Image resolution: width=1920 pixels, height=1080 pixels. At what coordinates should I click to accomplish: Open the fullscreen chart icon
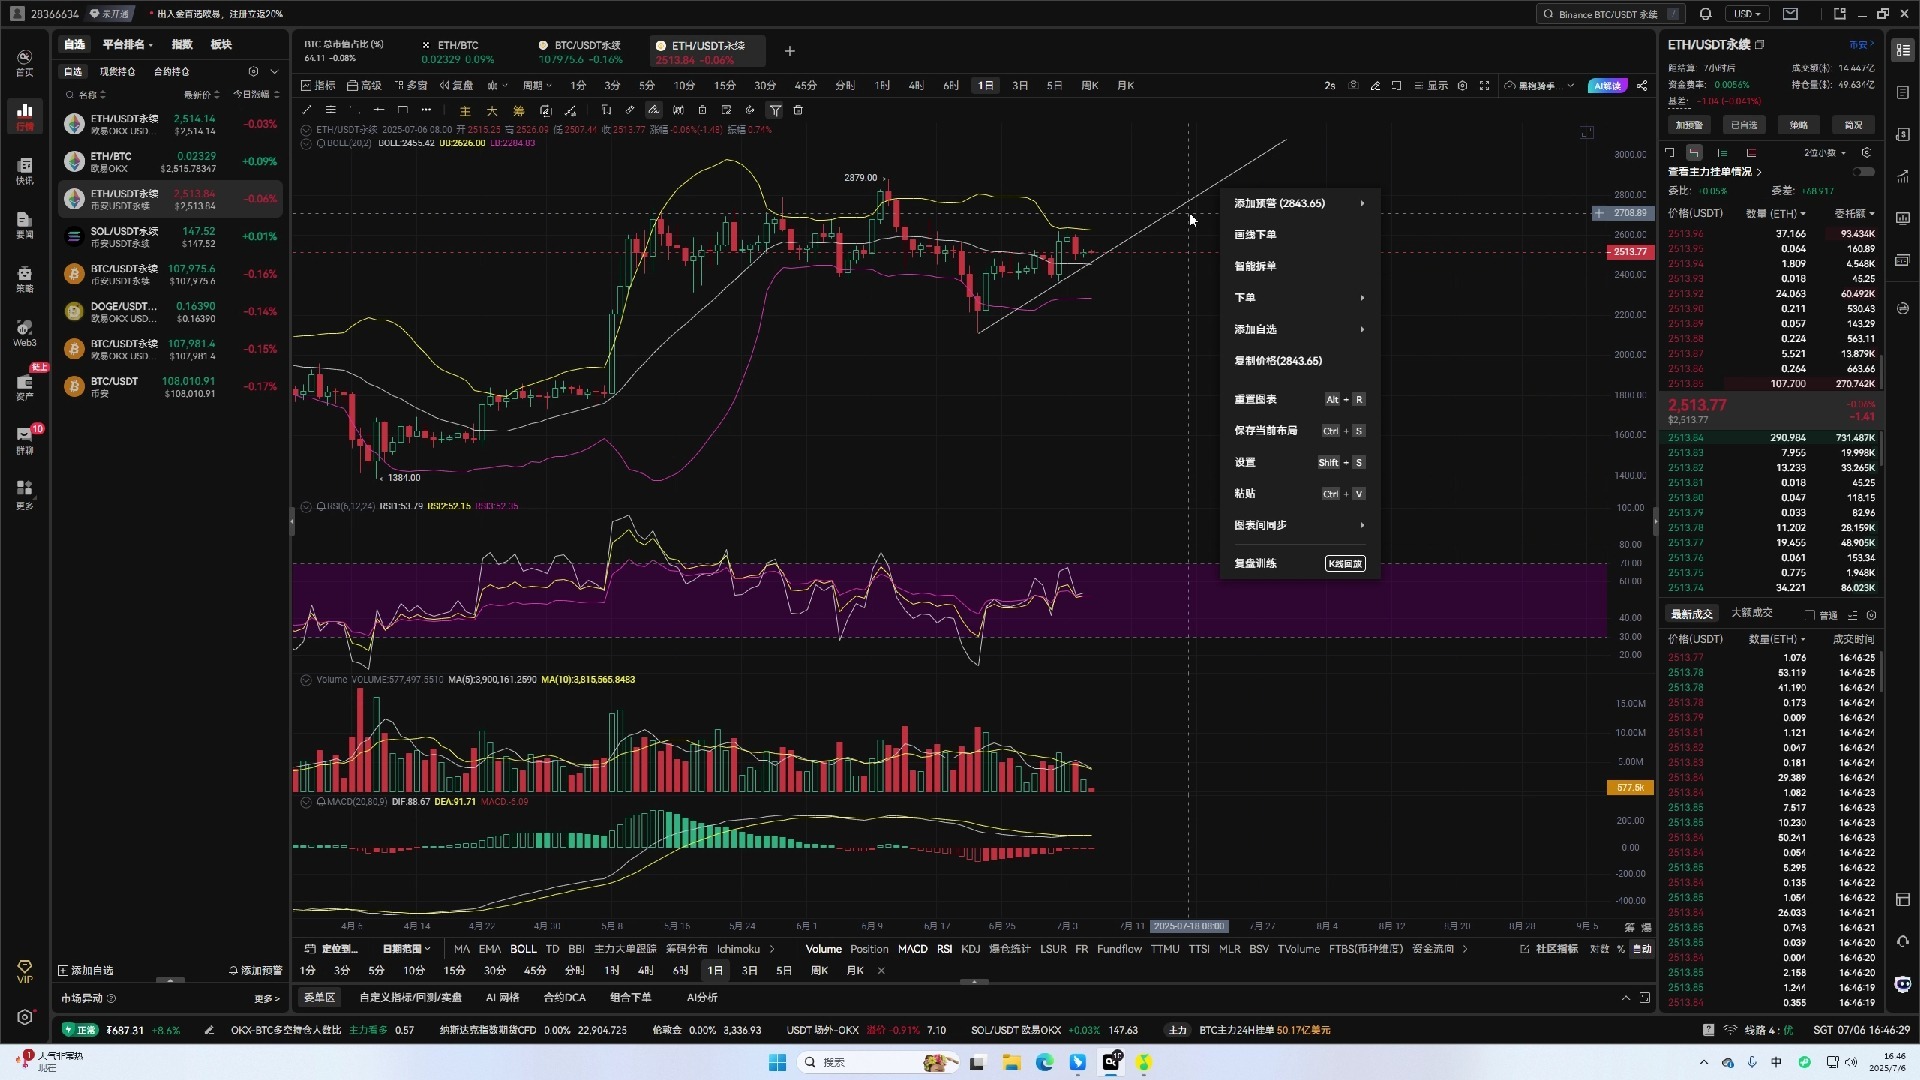pos(1485,86)
